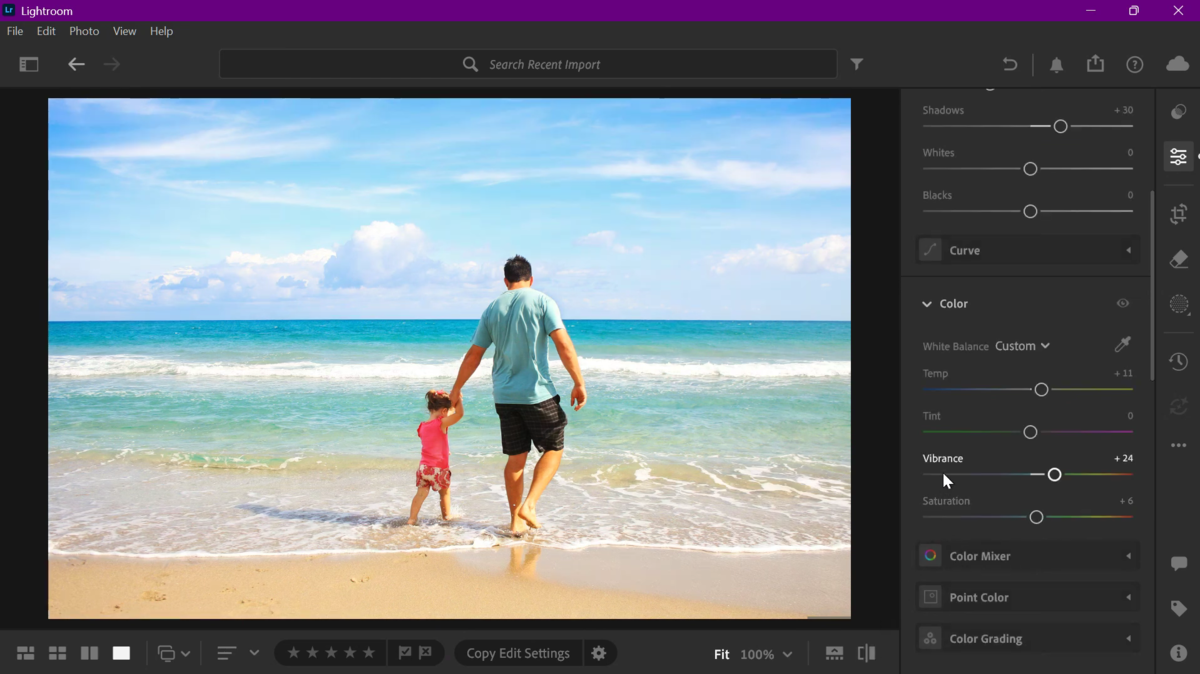
Task: Open the Versions history icon
Action: pos(1179,361)
